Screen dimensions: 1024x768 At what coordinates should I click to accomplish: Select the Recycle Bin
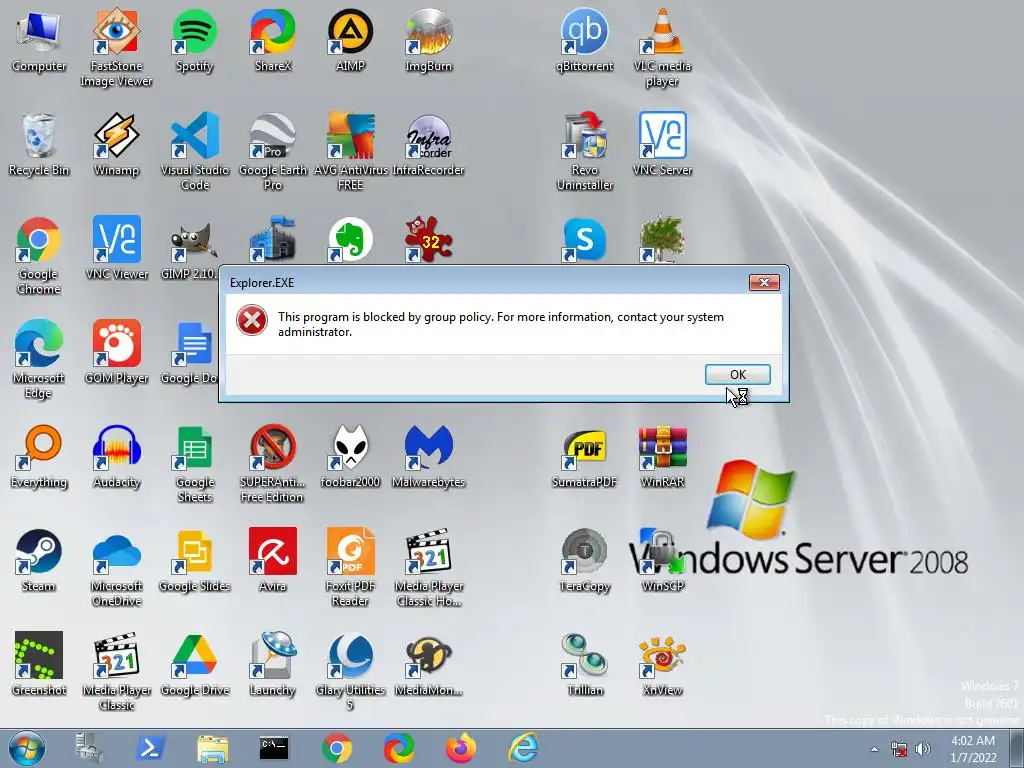(x=39, y=144)
